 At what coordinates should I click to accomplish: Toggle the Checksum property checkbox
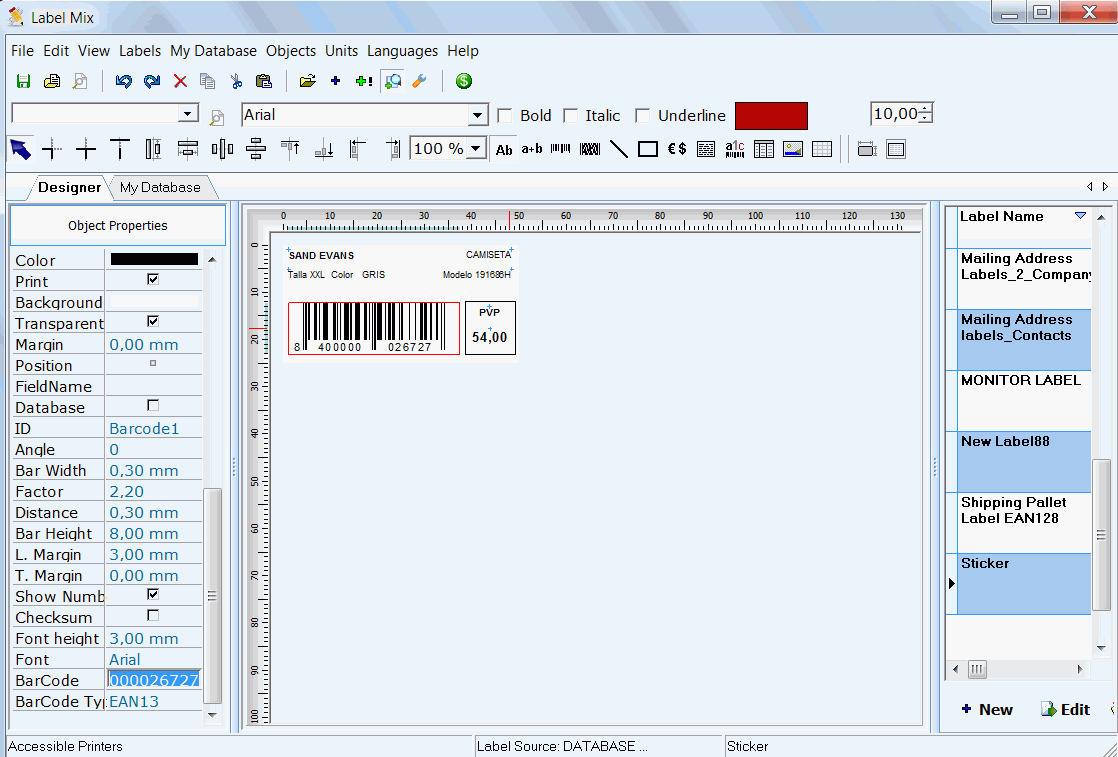[153, 615]
